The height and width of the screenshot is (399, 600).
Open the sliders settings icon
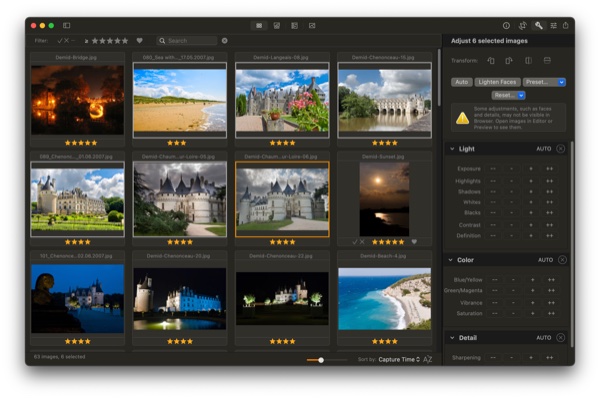pos(553,26)
